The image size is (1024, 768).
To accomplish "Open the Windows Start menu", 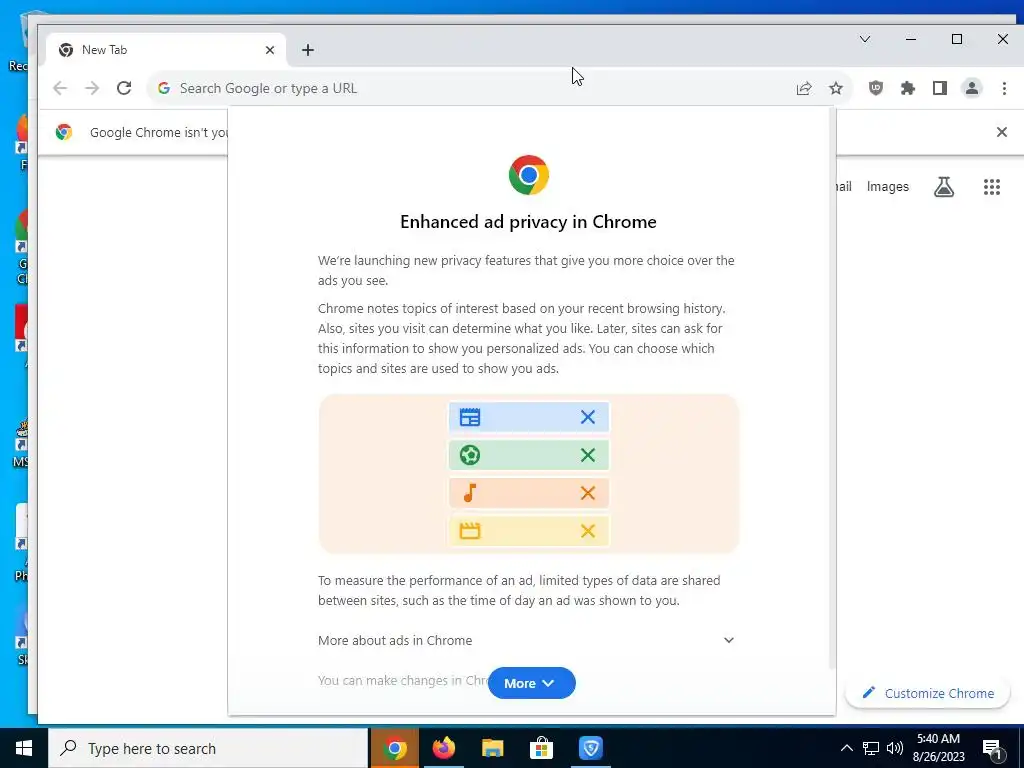I will [x=24, y=748].
